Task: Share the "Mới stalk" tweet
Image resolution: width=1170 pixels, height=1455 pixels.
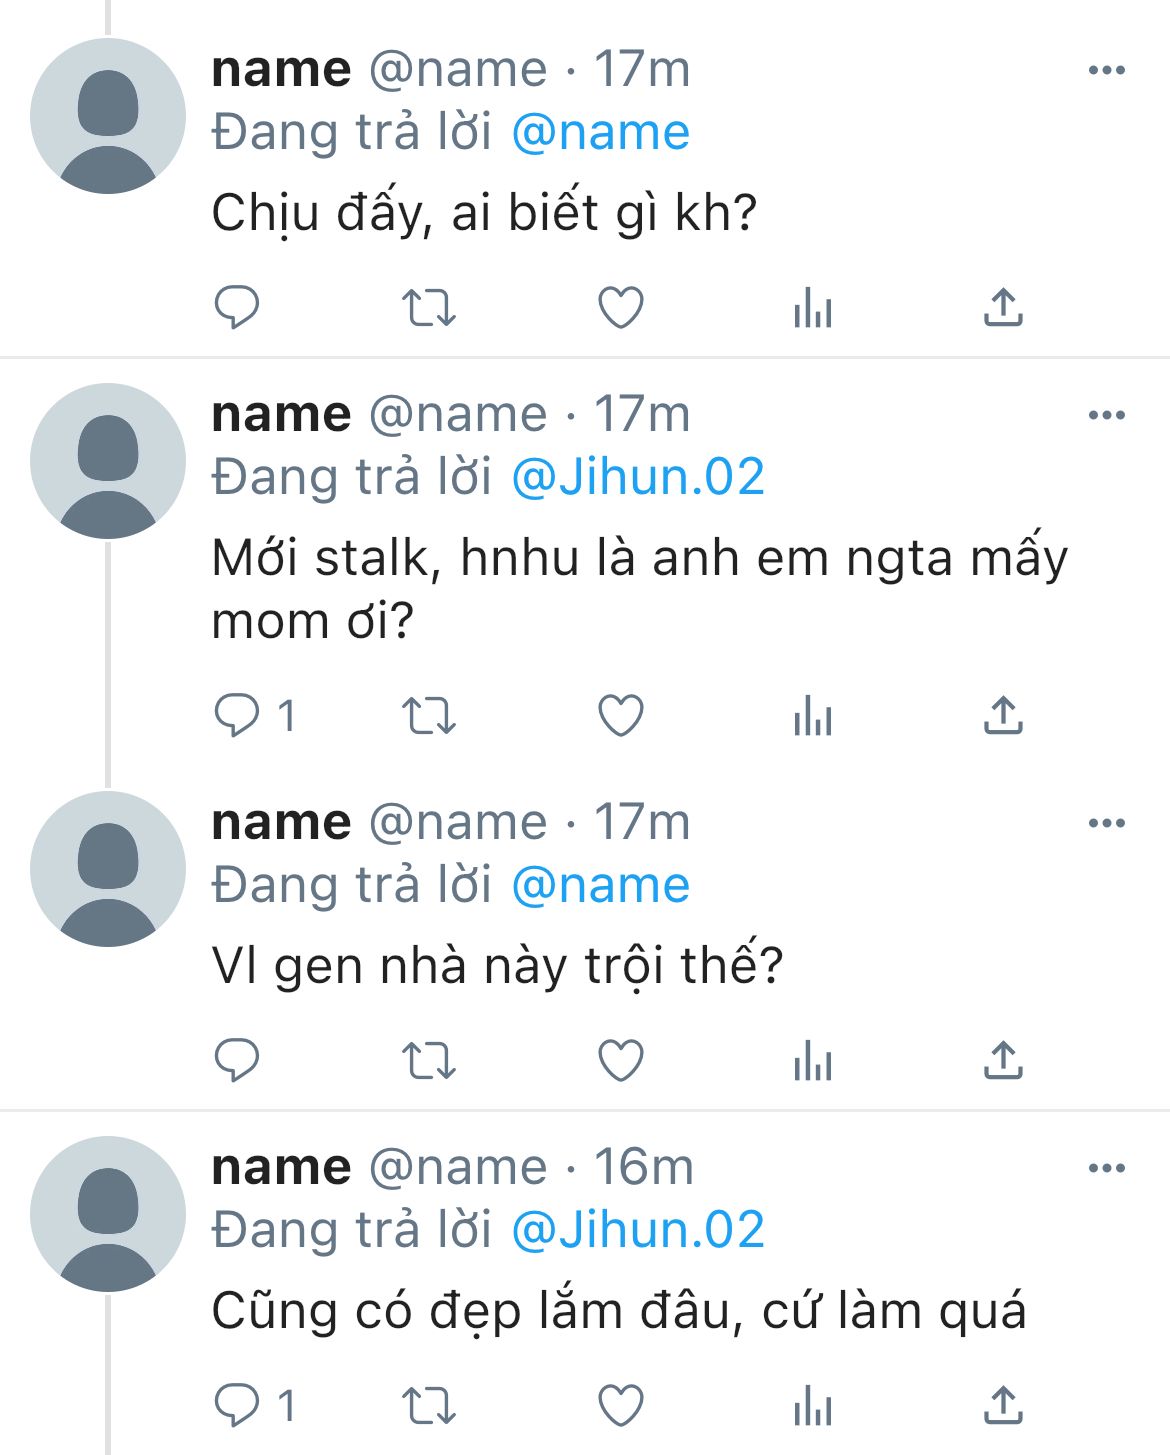Action: [x=1003, y=715]
